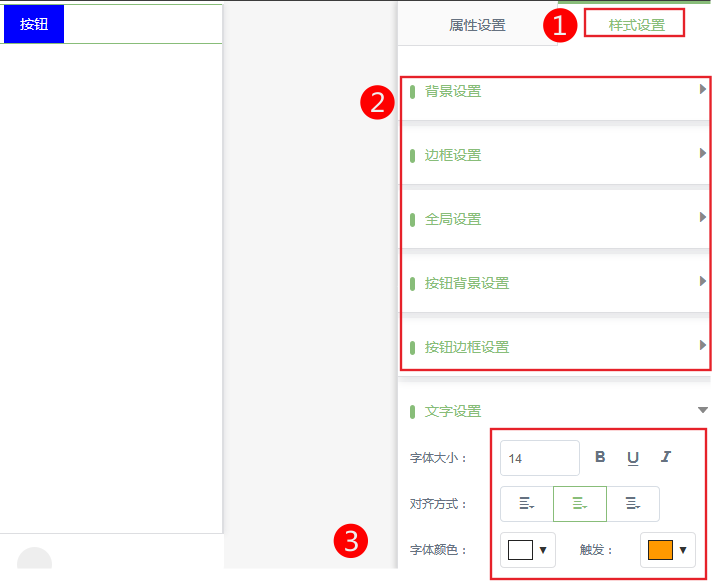Image resolution: width=712 pixels, height=581 pixels.
Task: Toggle underline text formatting
Action: [633, 457]
